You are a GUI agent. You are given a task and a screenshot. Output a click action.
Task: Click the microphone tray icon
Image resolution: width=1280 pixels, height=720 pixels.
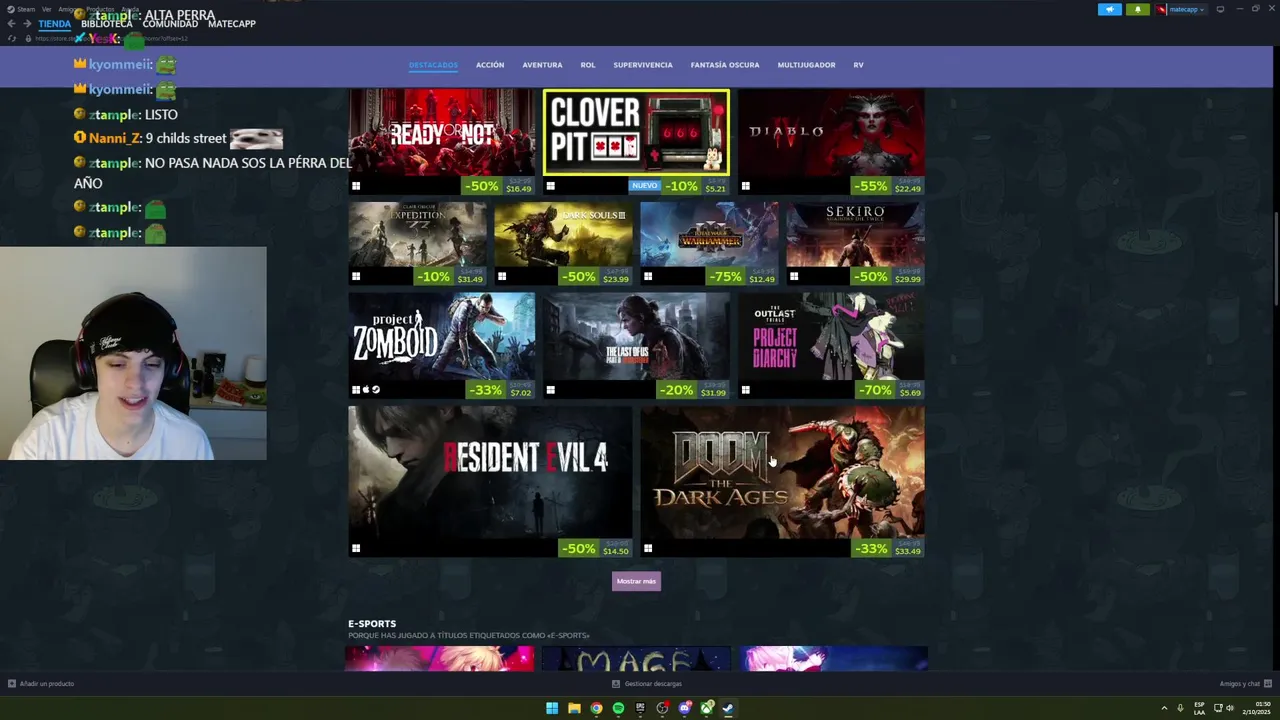pos(1180,708)
